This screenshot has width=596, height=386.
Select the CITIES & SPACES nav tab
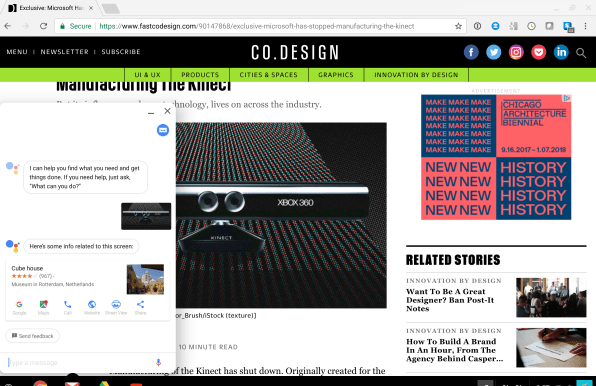[x=269, y=75]
